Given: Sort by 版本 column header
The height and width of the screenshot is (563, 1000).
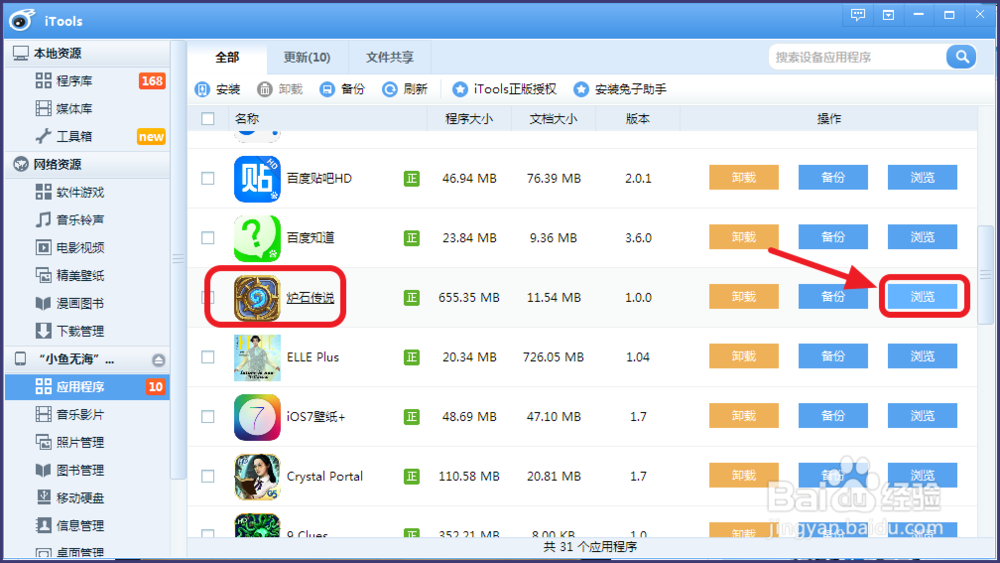Looking at the screenshot, I should [x=638, y=119].
